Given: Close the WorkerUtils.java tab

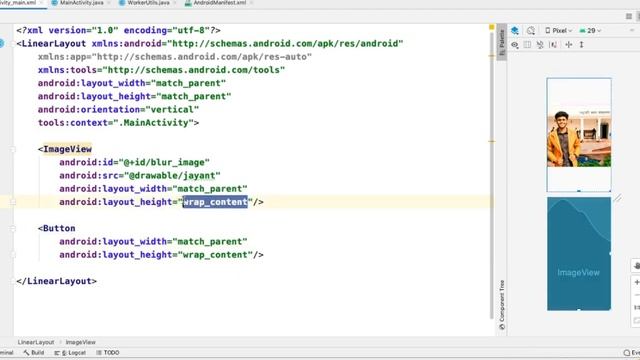Looking at the screenshot, I should (x=175, y=3).
